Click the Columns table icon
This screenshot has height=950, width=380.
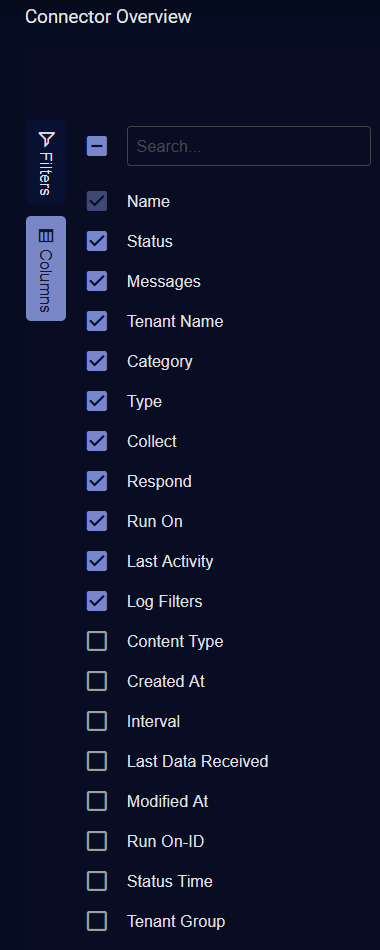click(x=46, y=236)
